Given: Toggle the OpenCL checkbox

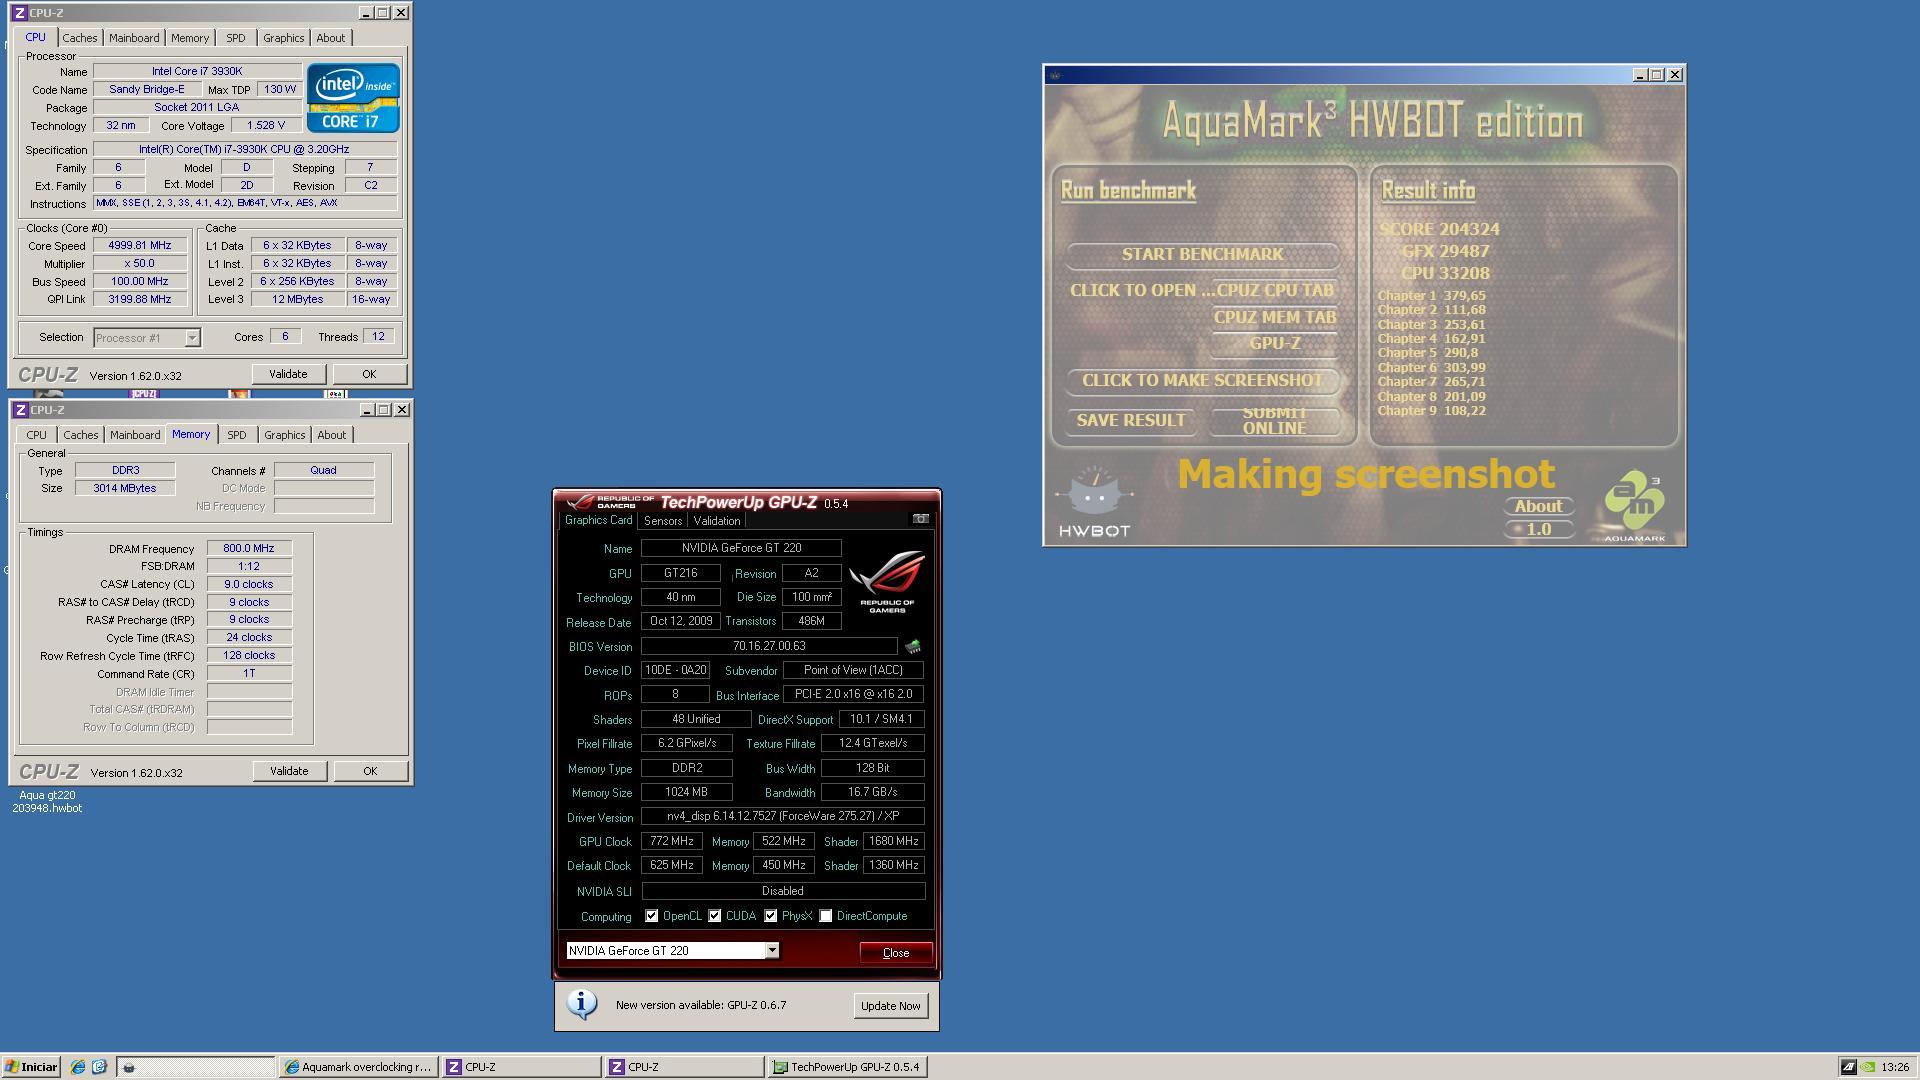Looking at the screenshot, I should [652, 916].
